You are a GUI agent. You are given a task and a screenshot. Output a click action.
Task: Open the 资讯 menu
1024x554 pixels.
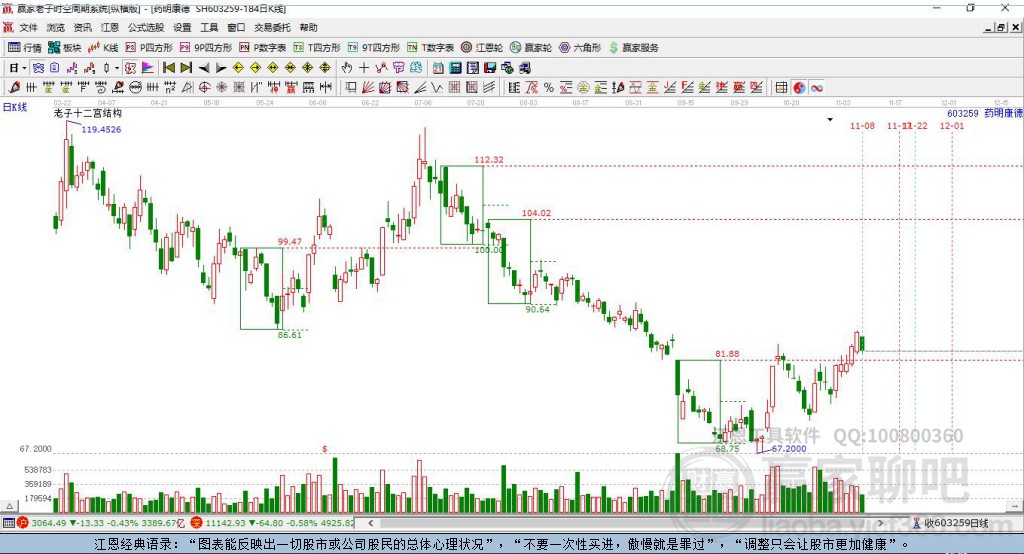[82, 27]
